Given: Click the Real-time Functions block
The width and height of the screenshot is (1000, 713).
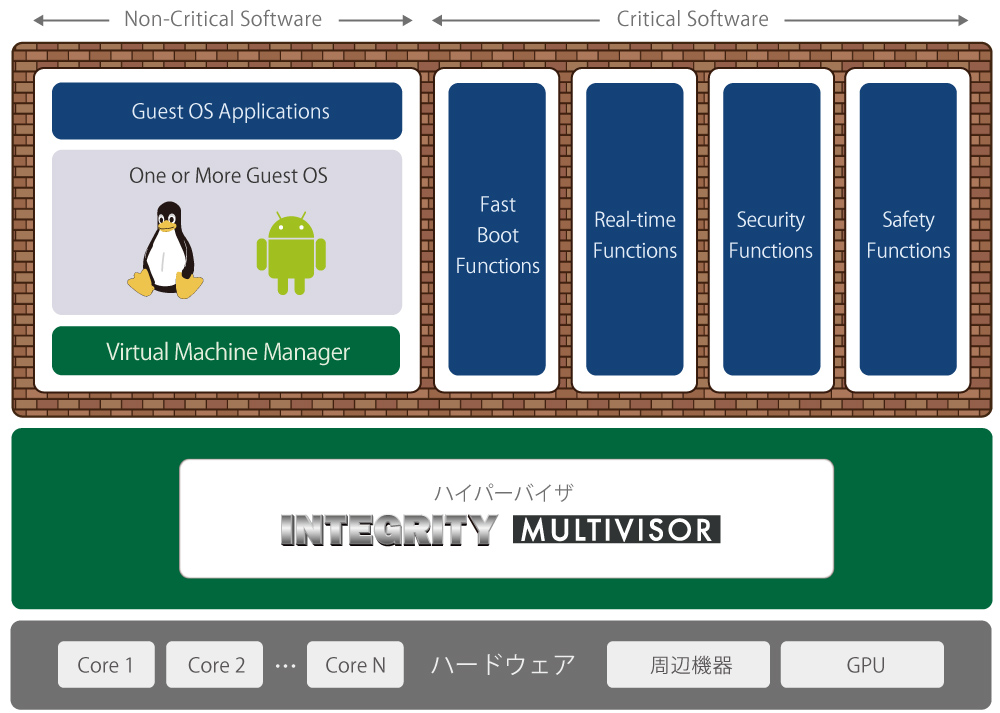Looking at the screenshot, I should point(635,229).
